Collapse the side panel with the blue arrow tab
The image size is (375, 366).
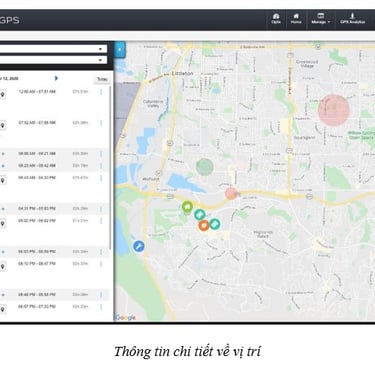[x=120, y=50]
